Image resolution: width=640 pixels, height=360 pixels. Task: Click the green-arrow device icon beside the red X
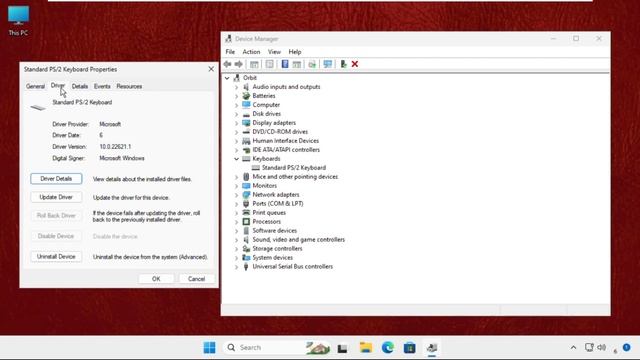point(343,64)
